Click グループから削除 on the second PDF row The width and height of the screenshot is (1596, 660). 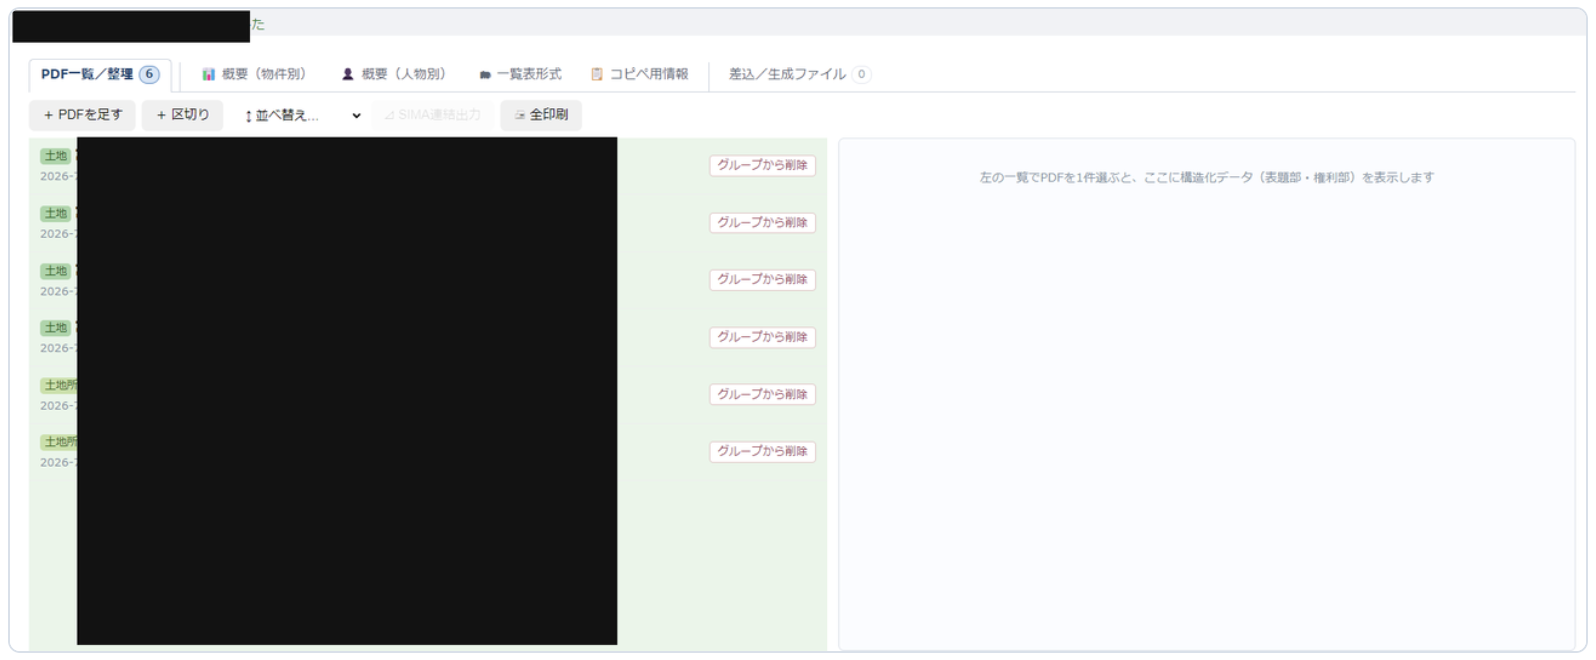(762, 223)
